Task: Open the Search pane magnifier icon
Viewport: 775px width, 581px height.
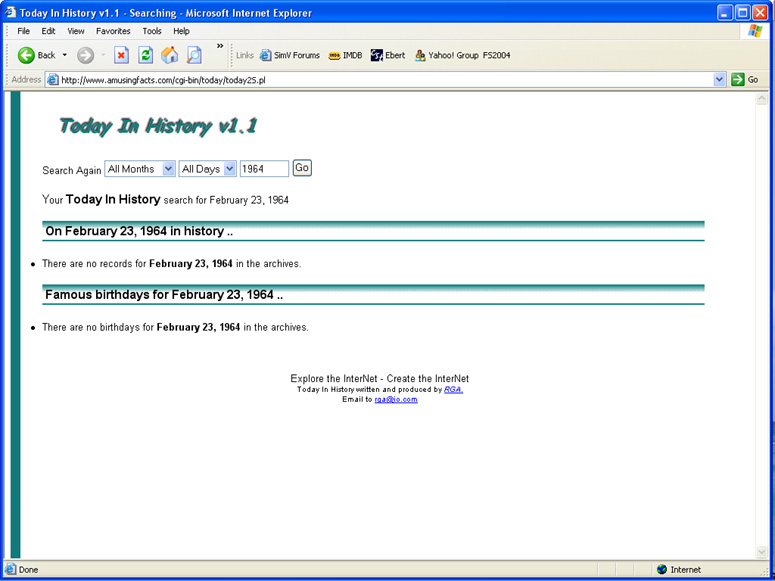Action: (194, 55)
